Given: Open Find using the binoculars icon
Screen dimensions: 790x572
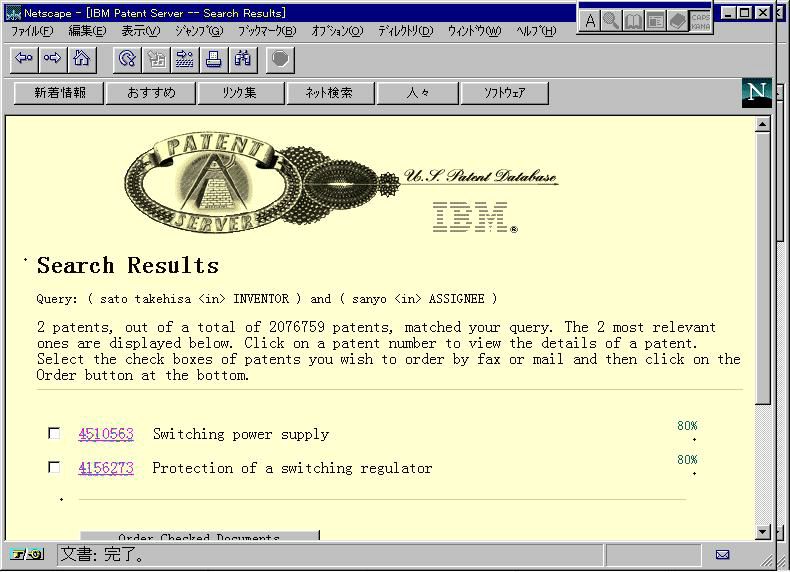Looking at the screenshot, I should tap(243, 59).
